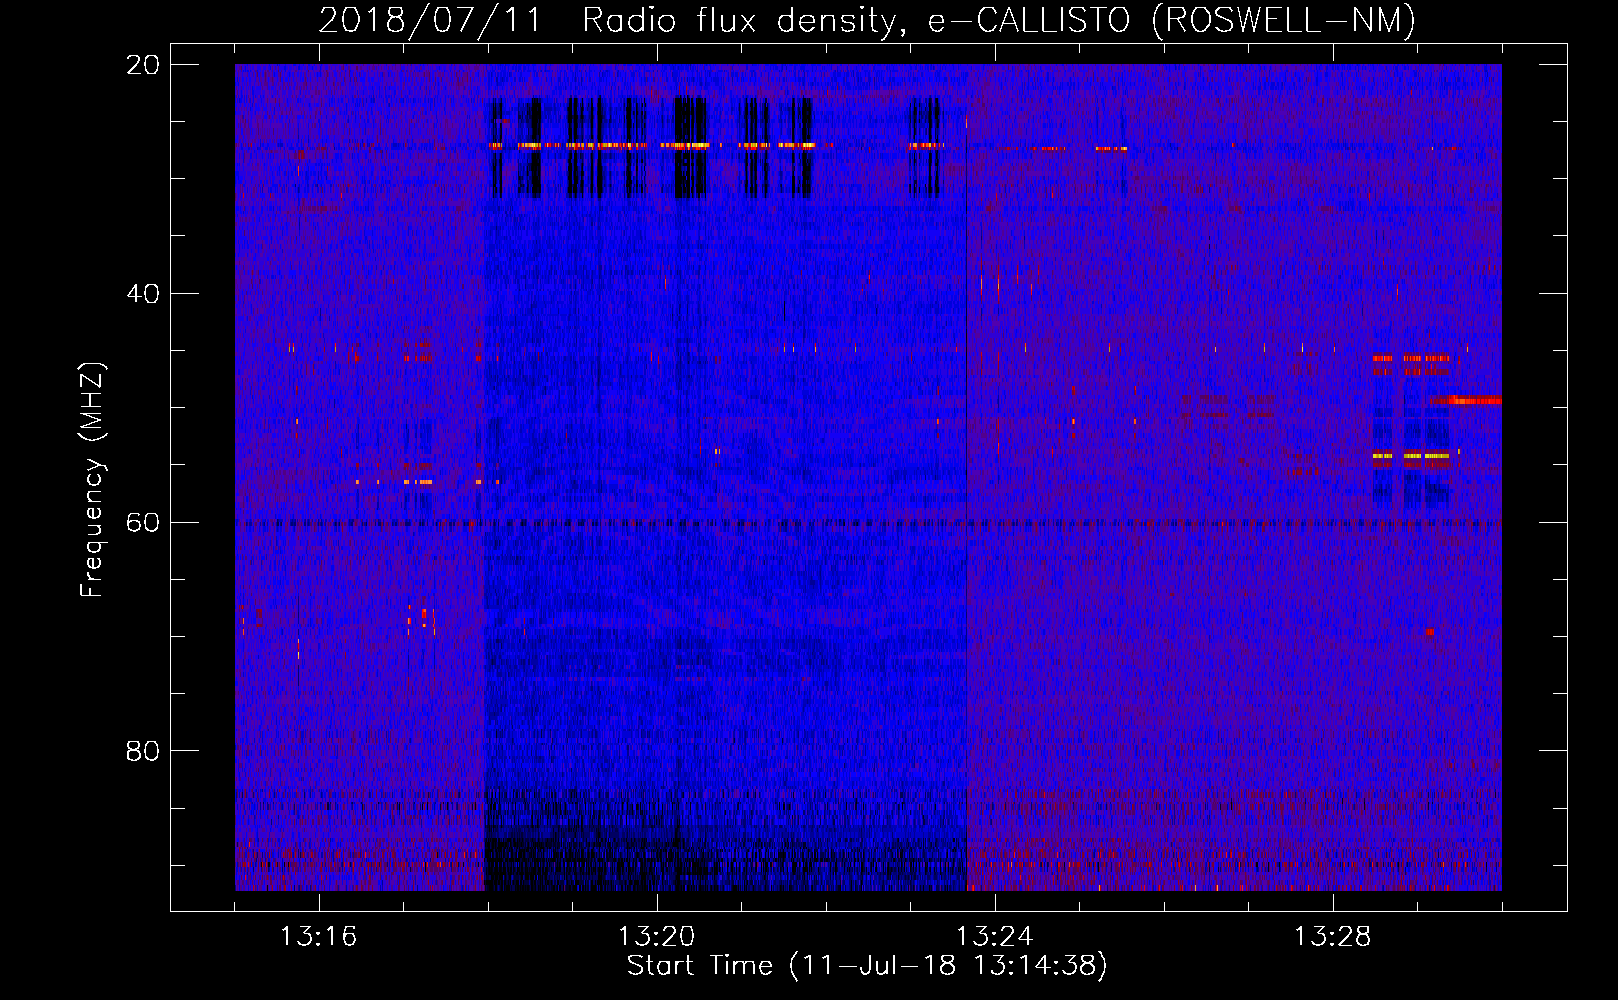Click the 13:16 time tick label
Image resolution: width=1618 pixels, height=1000 pixels.
318,937
